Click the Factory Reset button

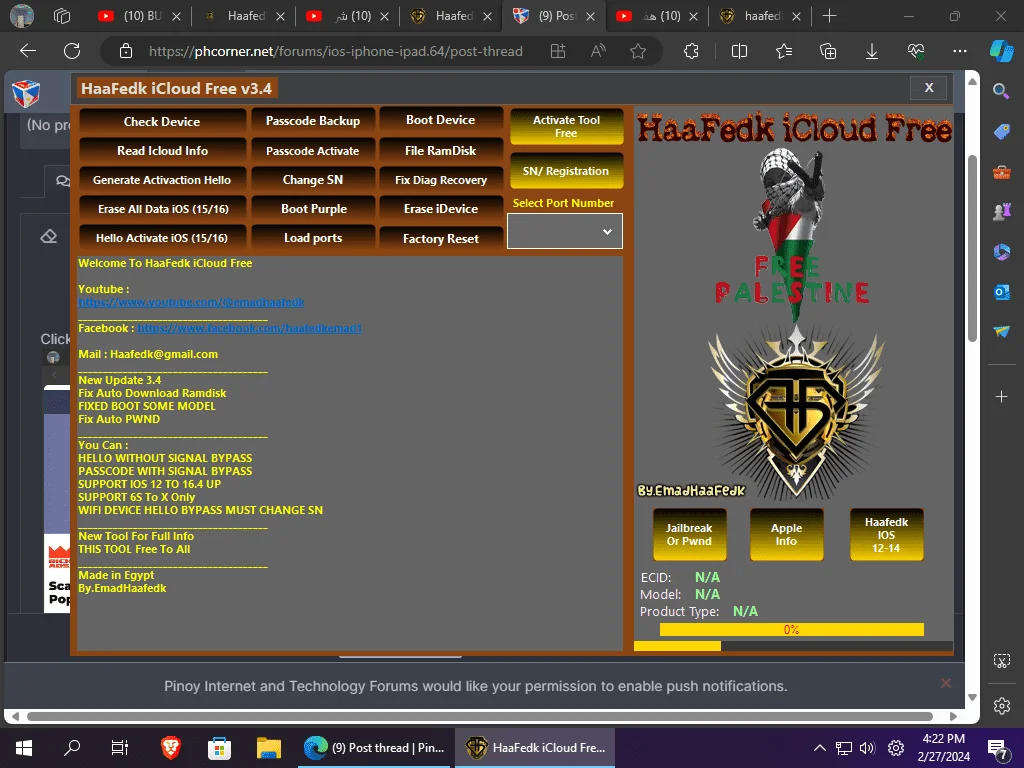click(x=441, y=239)
